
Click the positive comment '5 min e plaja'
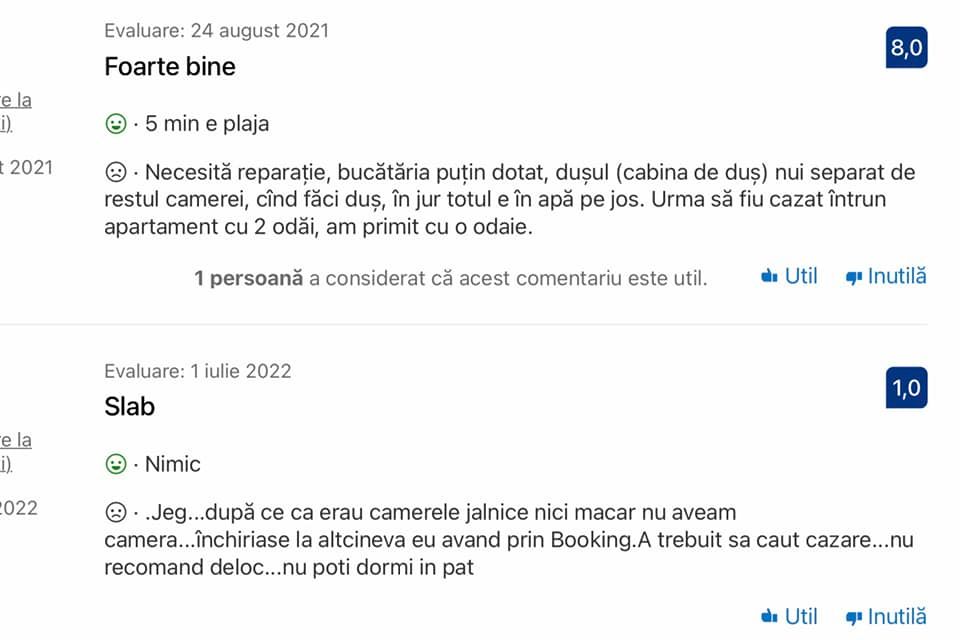click(207, 124)
